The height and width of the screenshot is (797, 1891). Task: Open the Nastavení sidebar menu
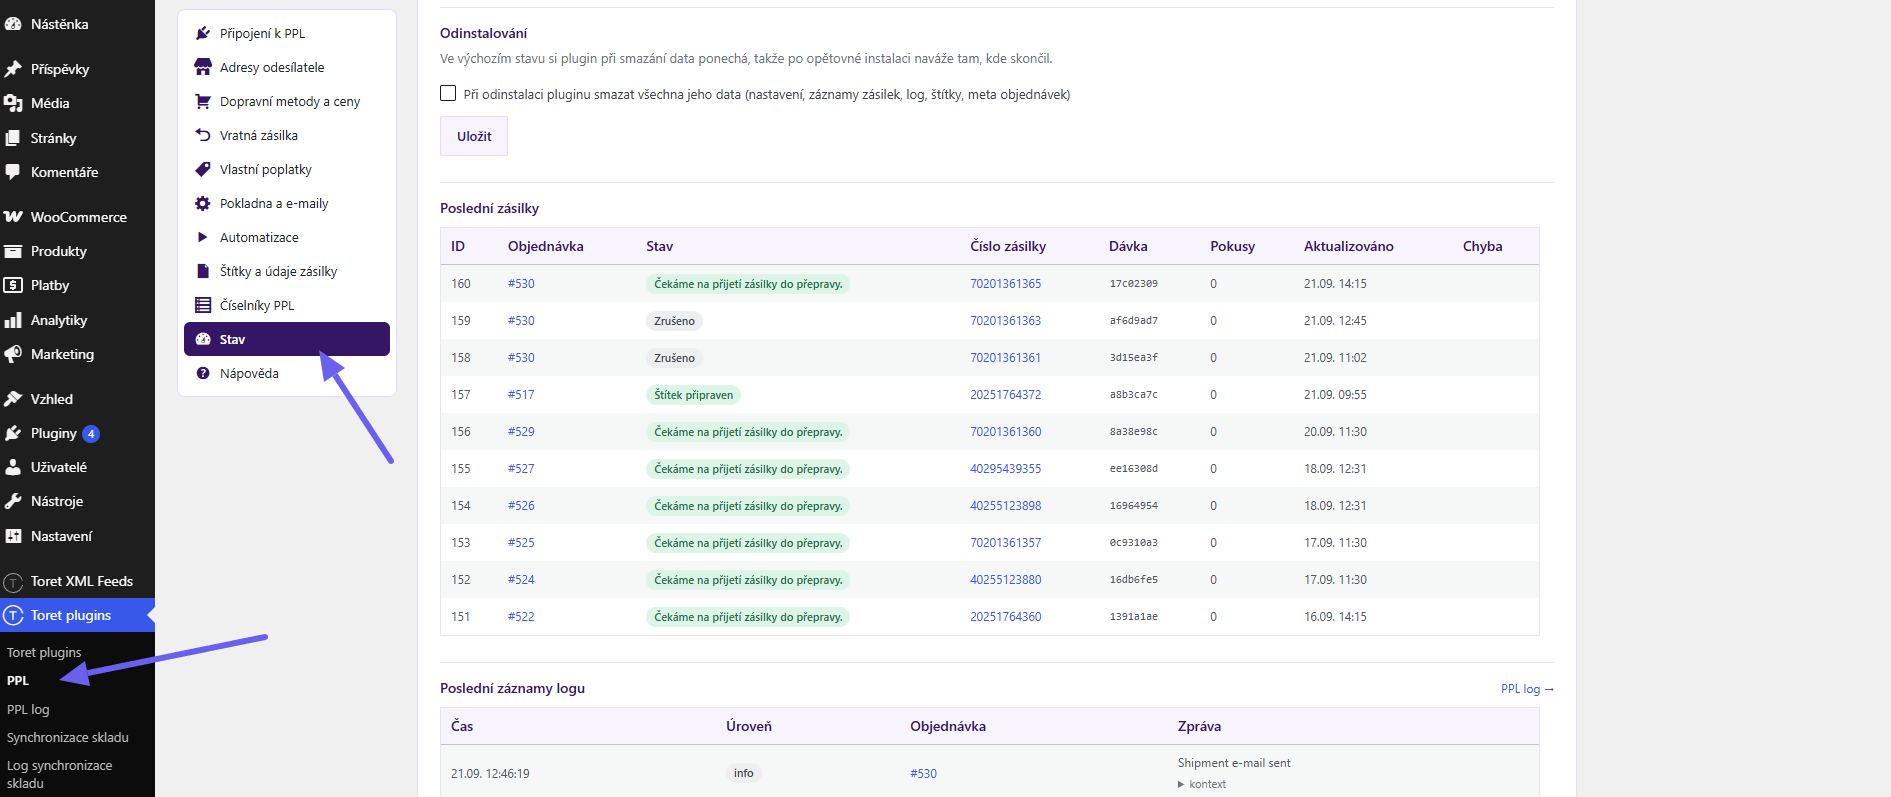77,536
